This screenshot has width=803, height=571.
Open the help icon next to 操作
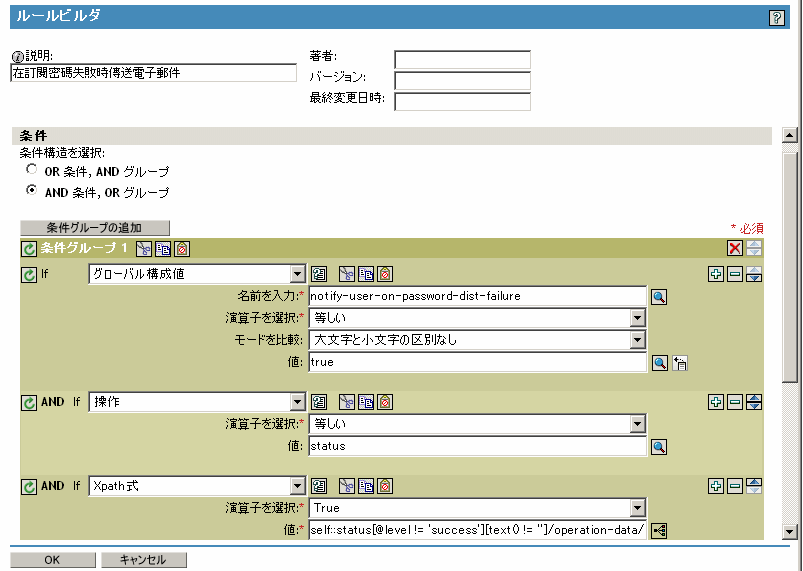pyautogui.click(x=319, y=402)
